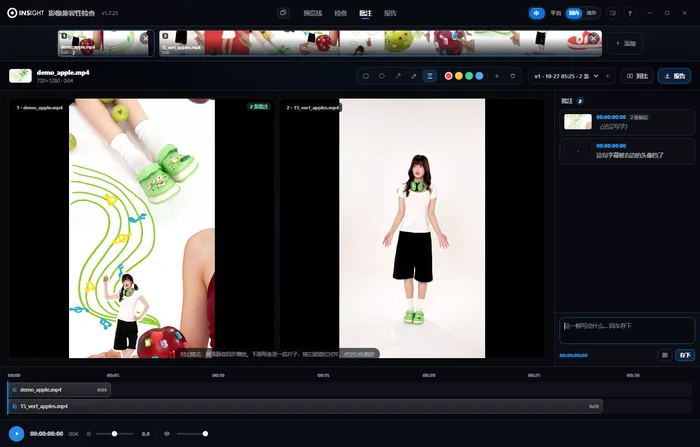Select the highlighted domestic platform option
The width and height of the screenshot is (700, 447).
574,13
